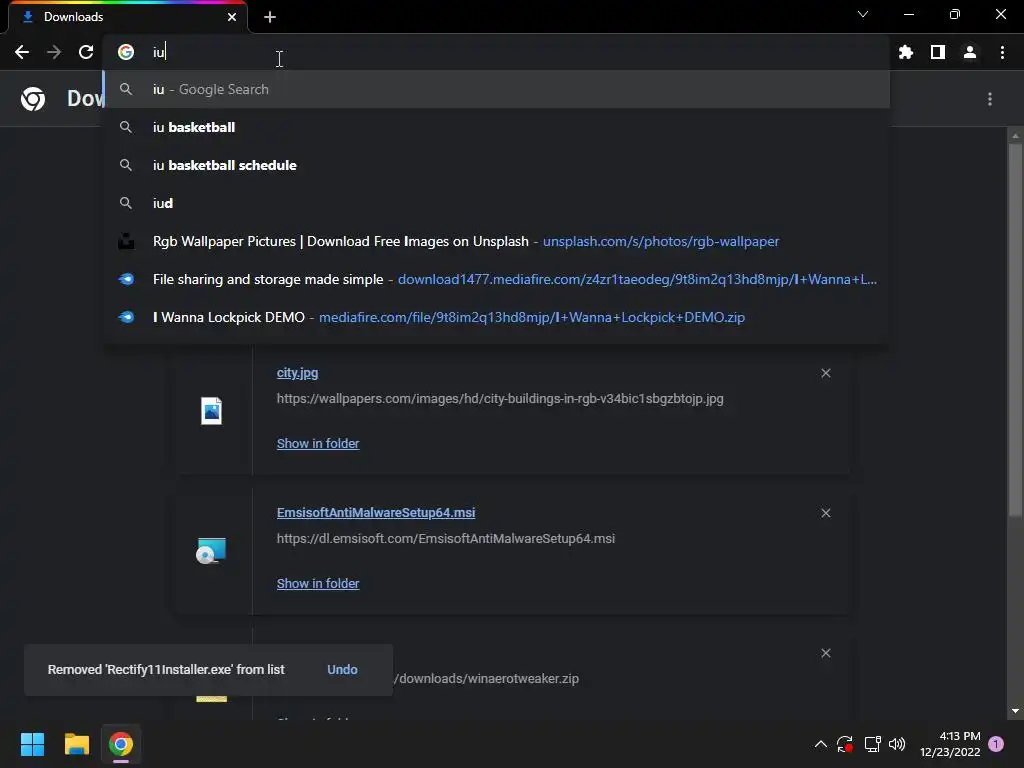The width and height of the screenshot is (1024, 768).
Task: Open the wallpapers.com city.jpg source URL
Action: pyautogui.click(x=500, y=398)
